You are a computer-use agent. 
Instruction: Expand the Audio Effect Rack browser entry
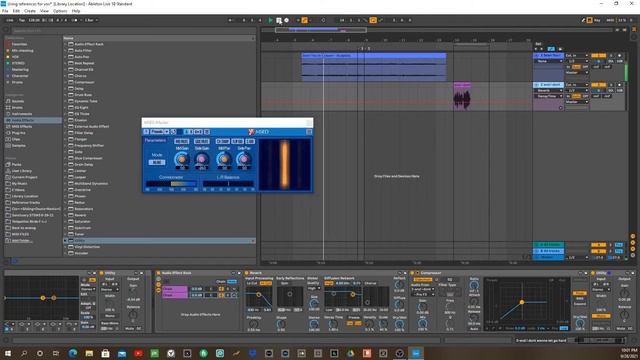click(x=65, y=44)
